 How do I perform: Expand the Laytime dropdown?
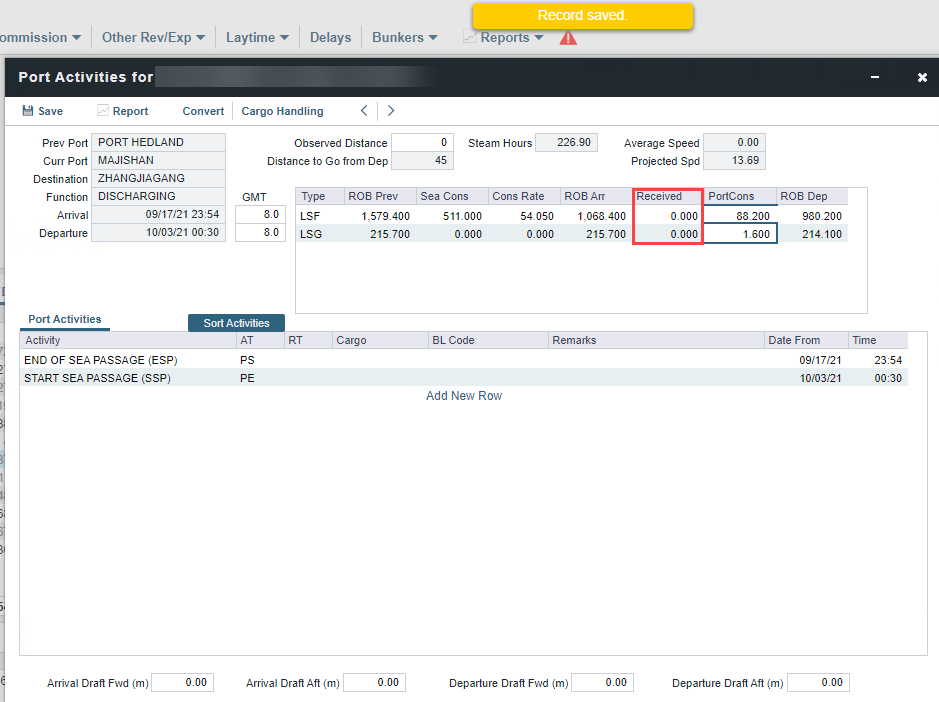(x=257, y=38)
